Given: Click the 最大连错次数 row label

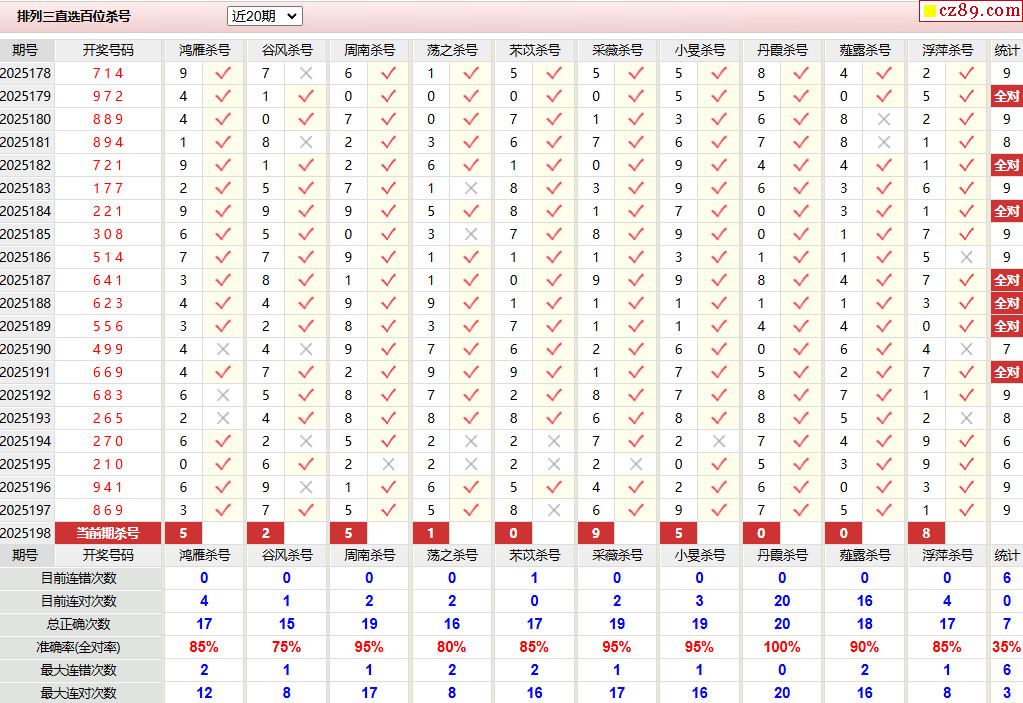Looking at the screenshot, I should tap(79, 670).
